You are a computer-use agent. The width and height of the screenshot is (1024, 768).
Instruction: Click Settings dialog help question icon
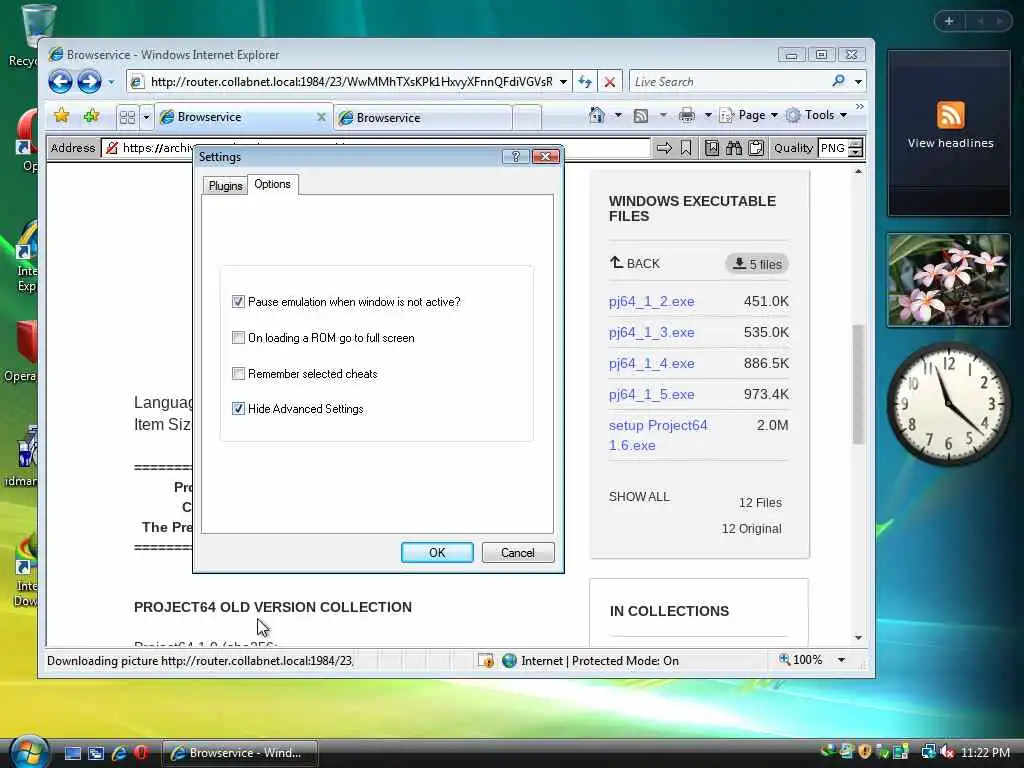tap(516, 157)
